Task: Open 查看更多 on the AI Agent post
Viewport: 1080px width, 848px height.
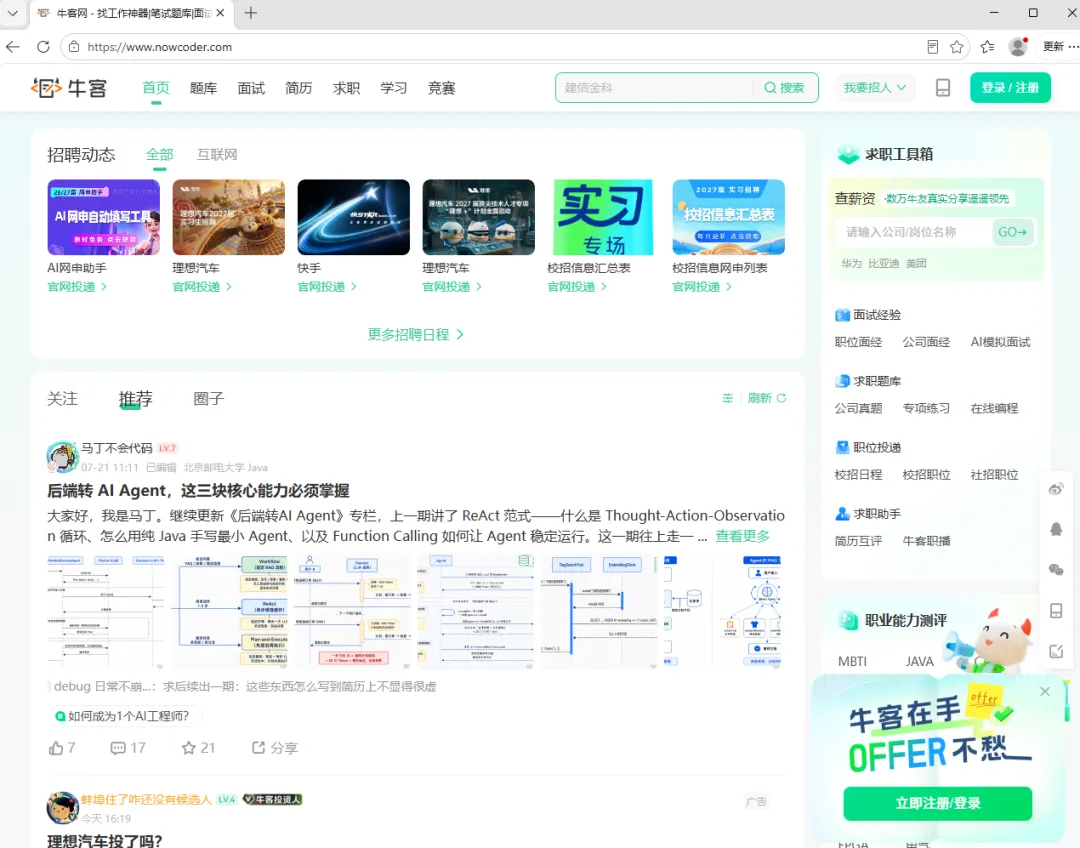Action: 742,536
